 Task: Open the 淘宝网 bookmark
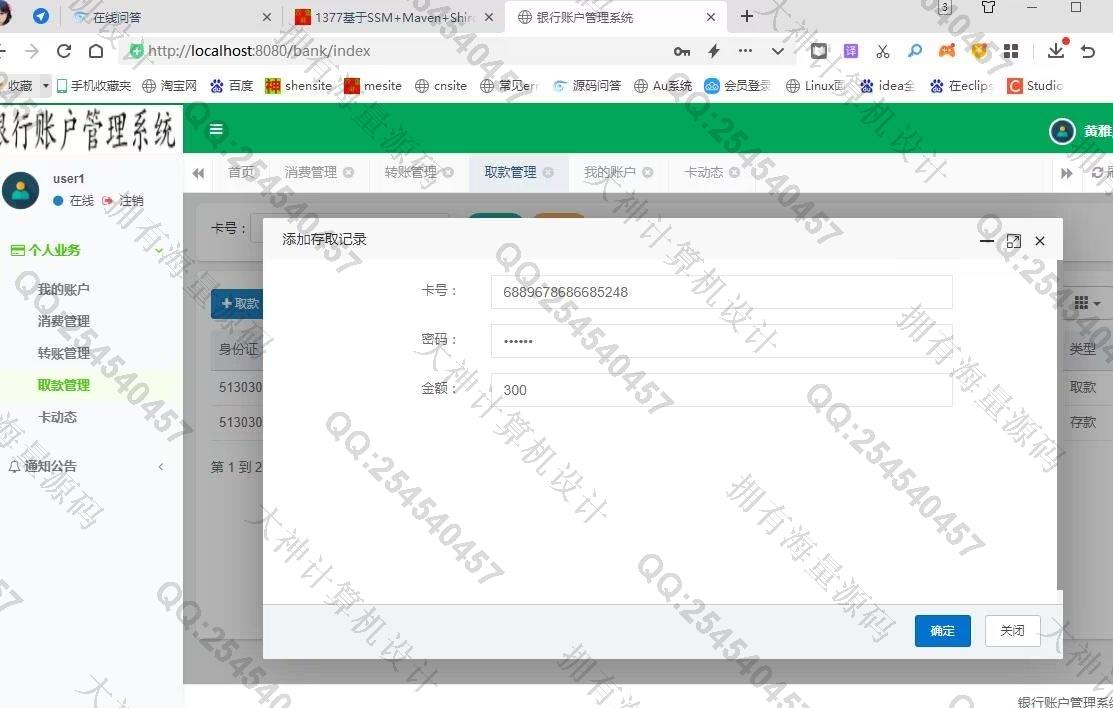(170, 86)
